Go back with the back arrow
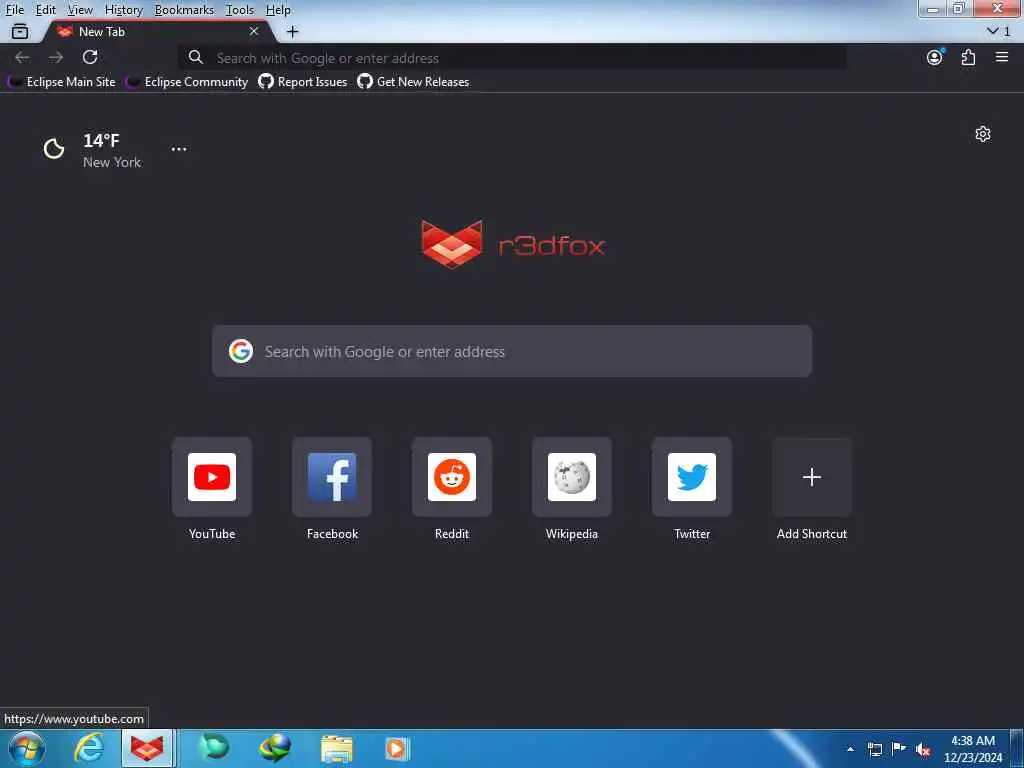Image resolution: width=1024 pixels, height=768 pixels. coord(22,57)
